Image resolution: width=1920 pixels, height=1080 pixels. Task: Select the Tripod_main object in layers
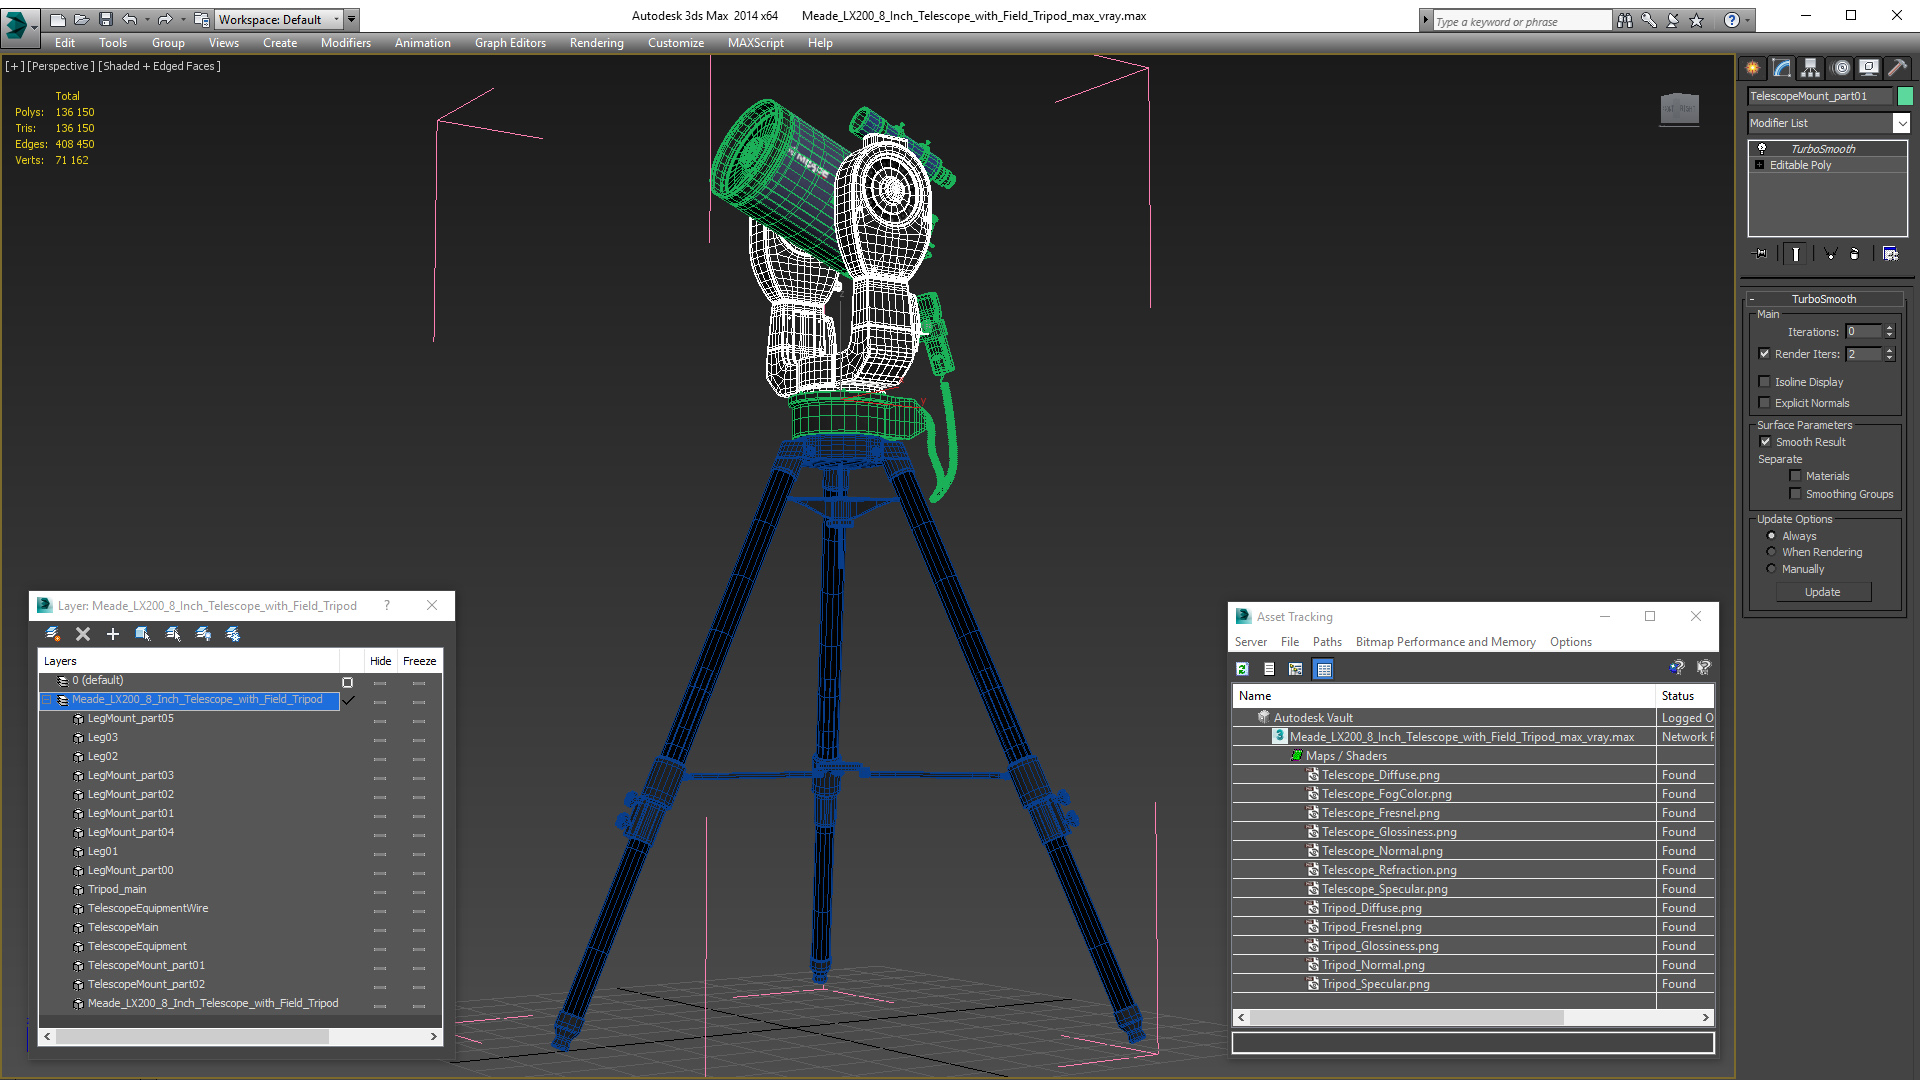117,889
